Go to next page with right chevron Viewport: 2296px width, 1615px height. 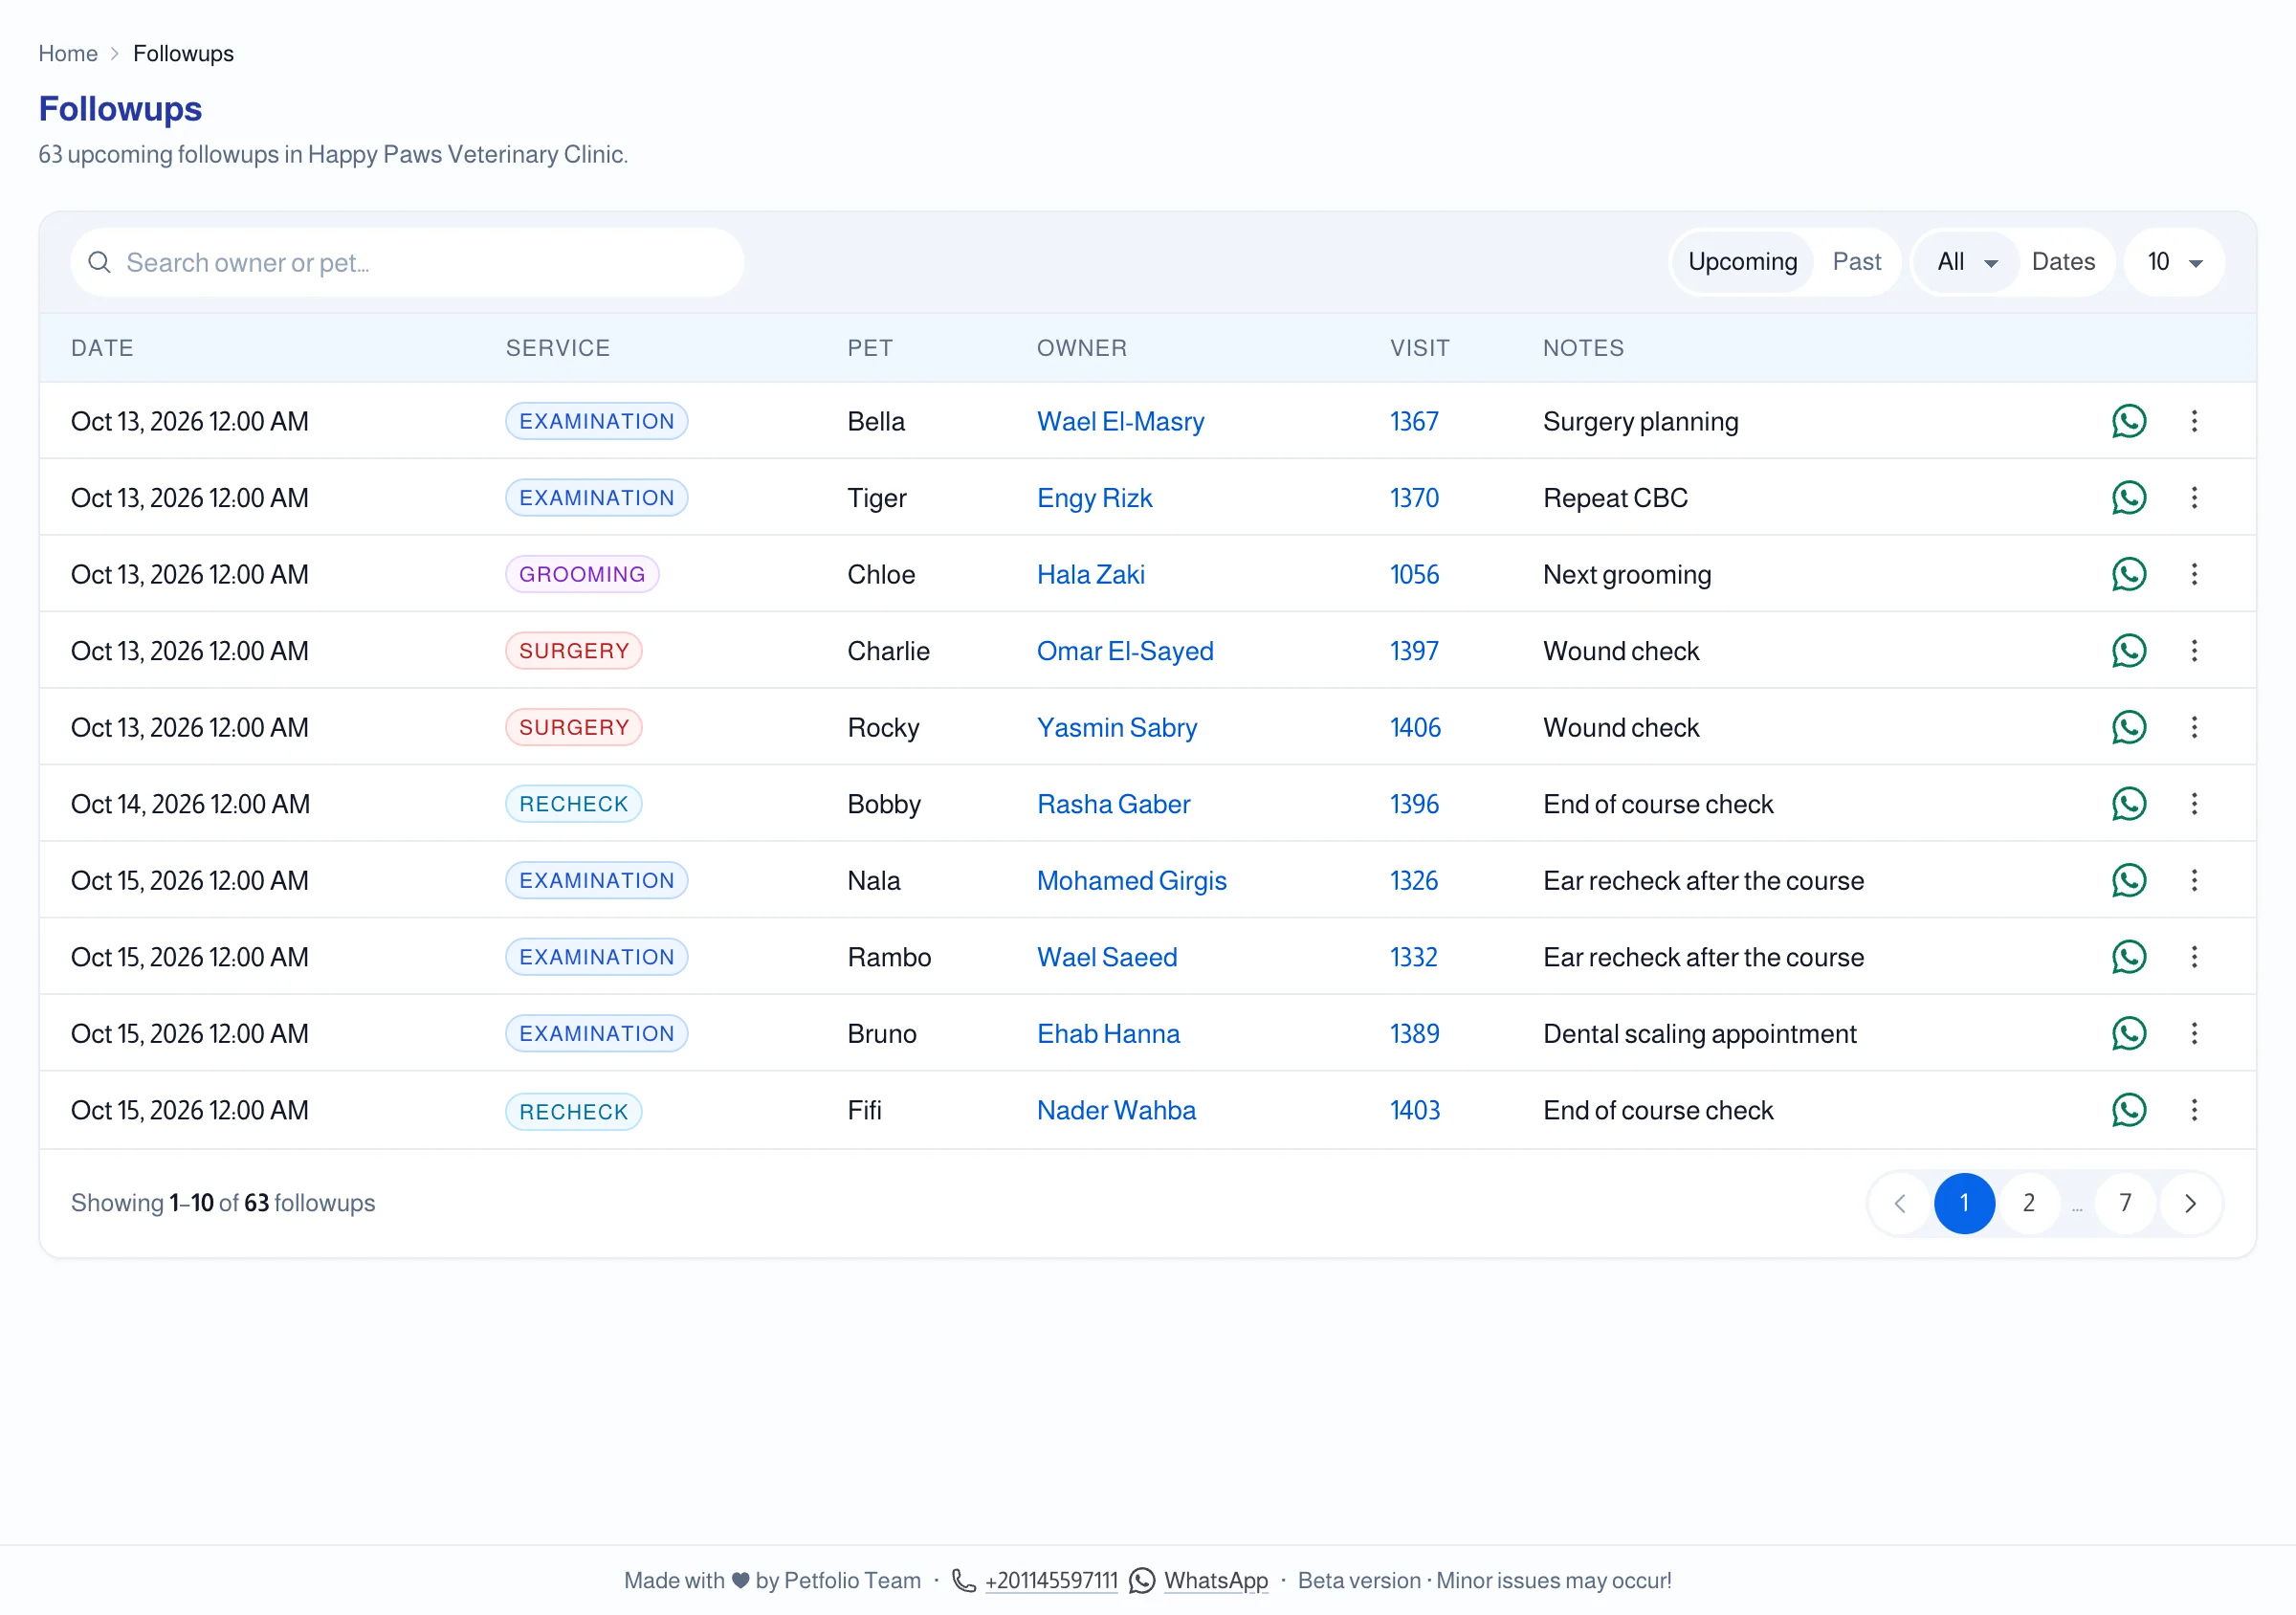[2190, 1203]
